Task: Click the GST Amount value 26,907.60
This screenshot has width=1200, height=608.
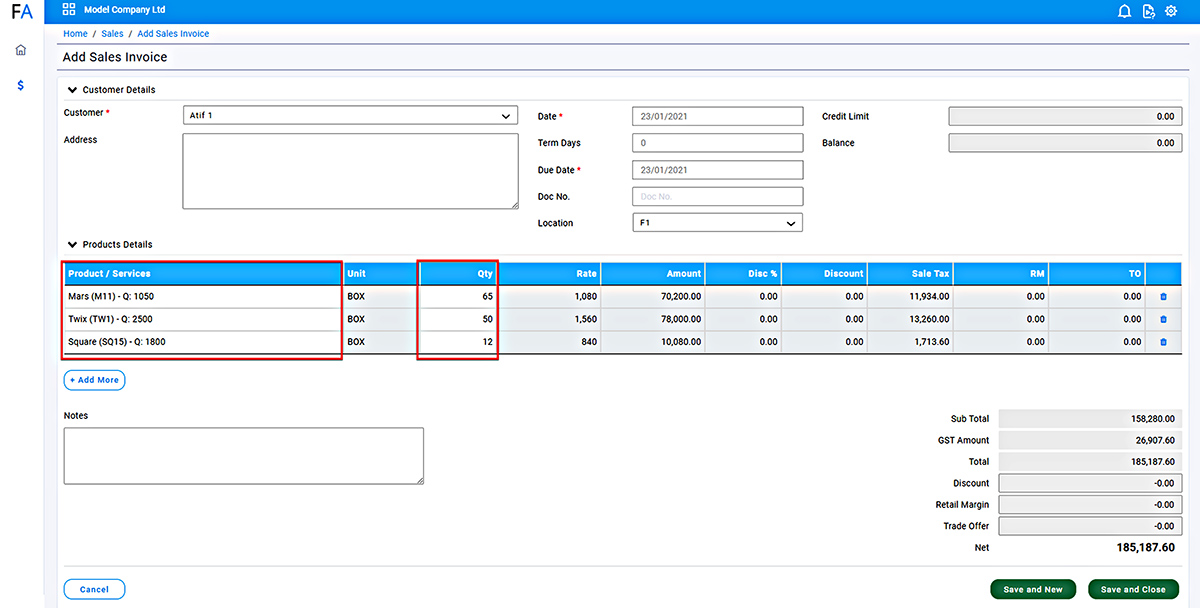Action: pos(1089,440)
